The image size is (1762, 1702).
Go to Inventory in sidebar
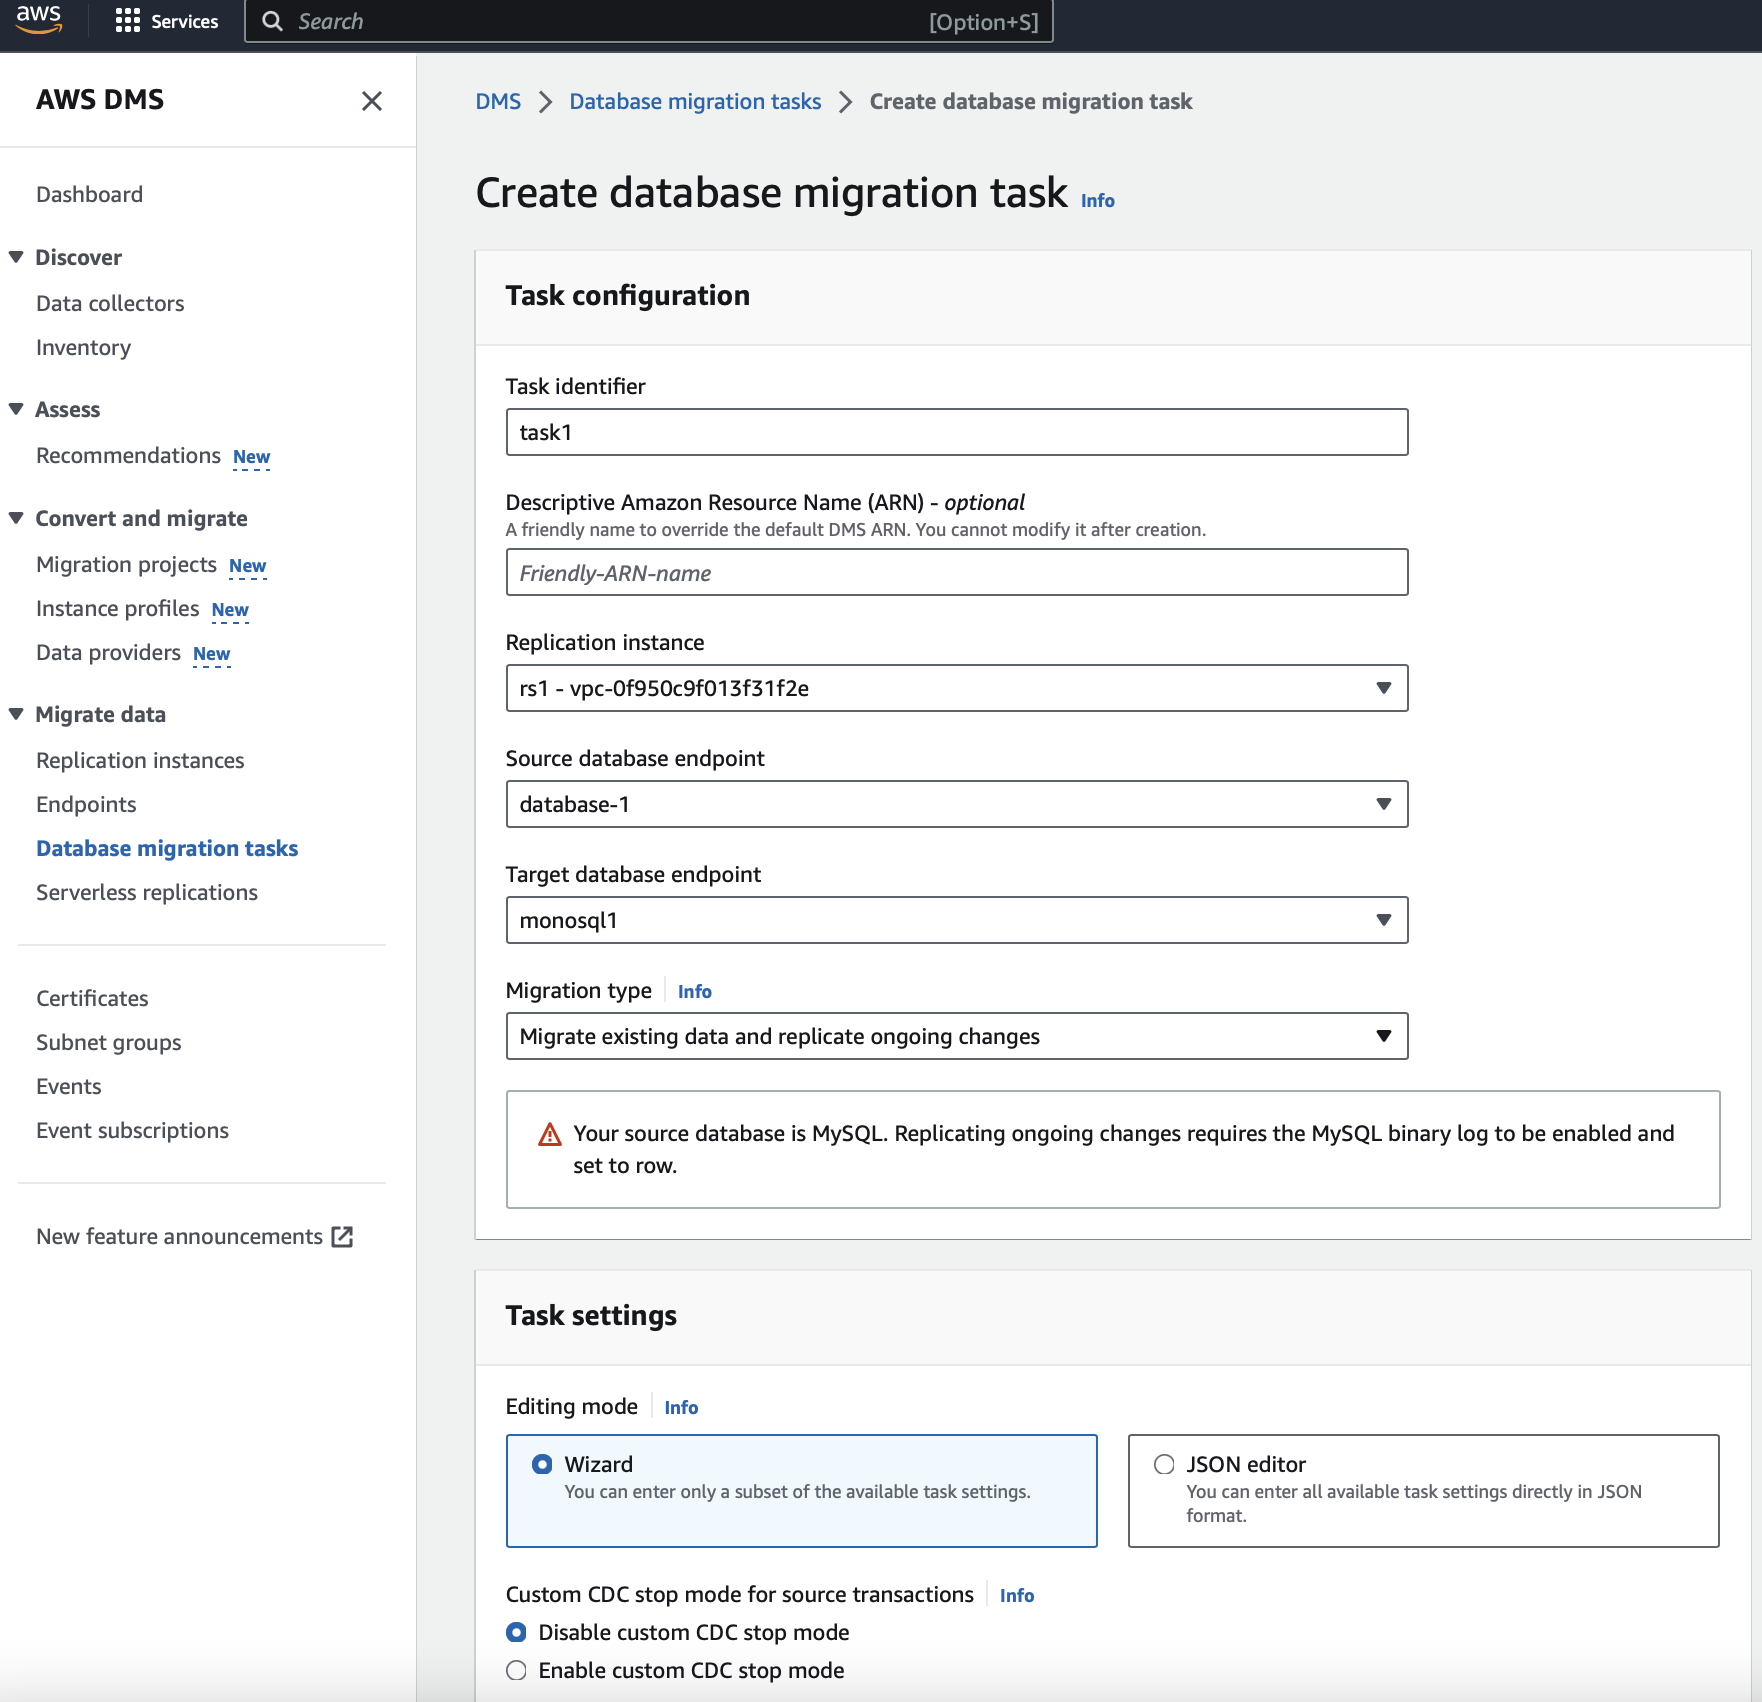click(x=83, y=347)
